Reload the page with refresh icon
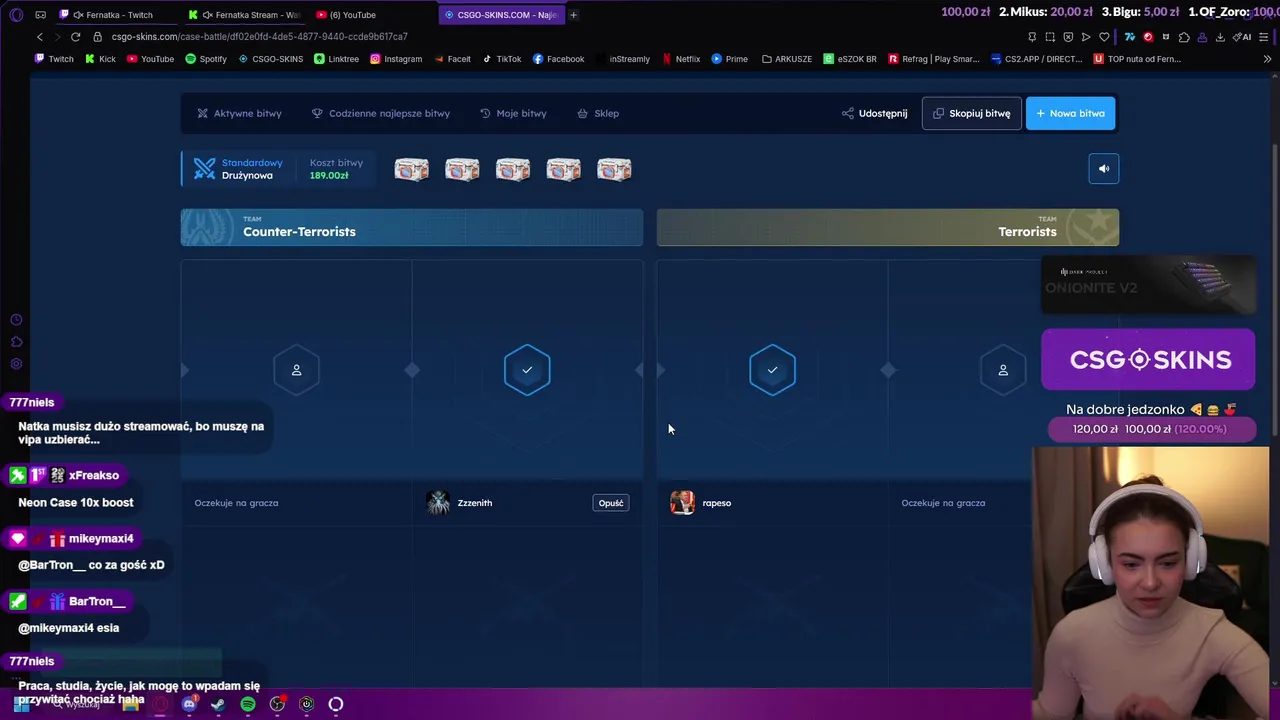The width and height of the screenshot is (1280, 720). coord(75,37)
